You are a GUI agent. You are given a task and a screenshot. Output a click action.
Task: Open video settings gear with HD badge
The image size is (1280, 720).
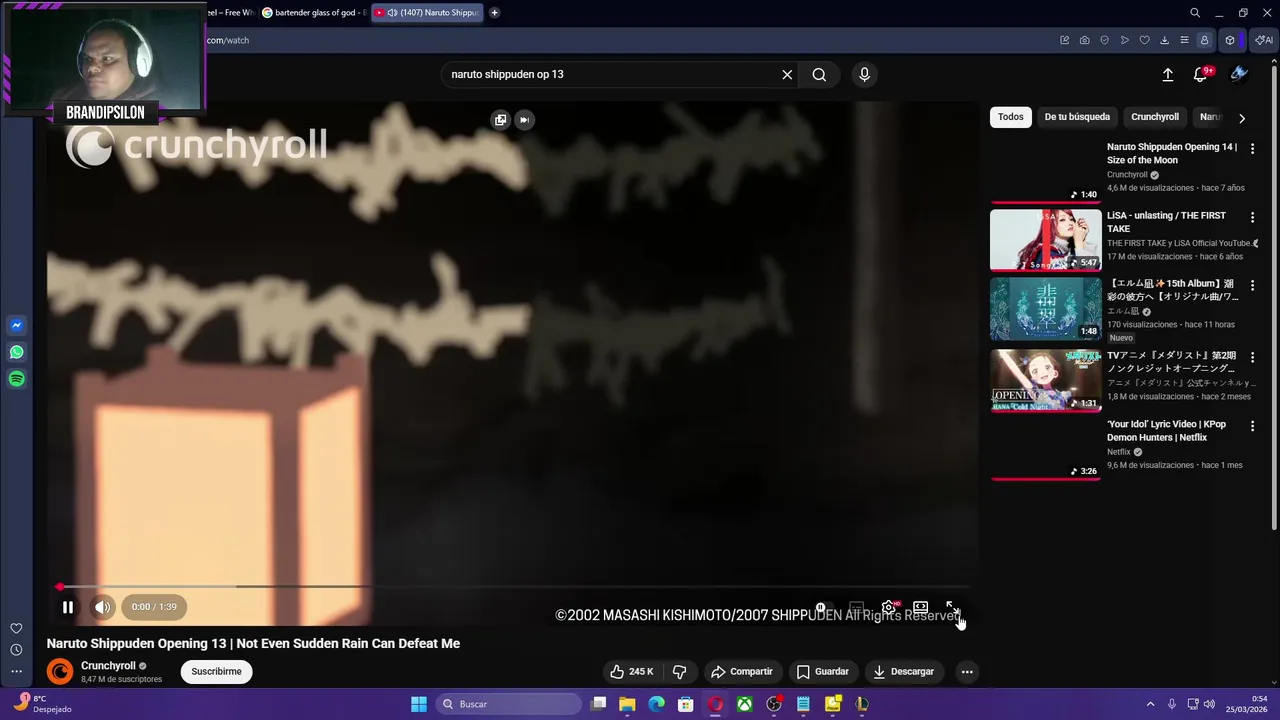(888, 607)
